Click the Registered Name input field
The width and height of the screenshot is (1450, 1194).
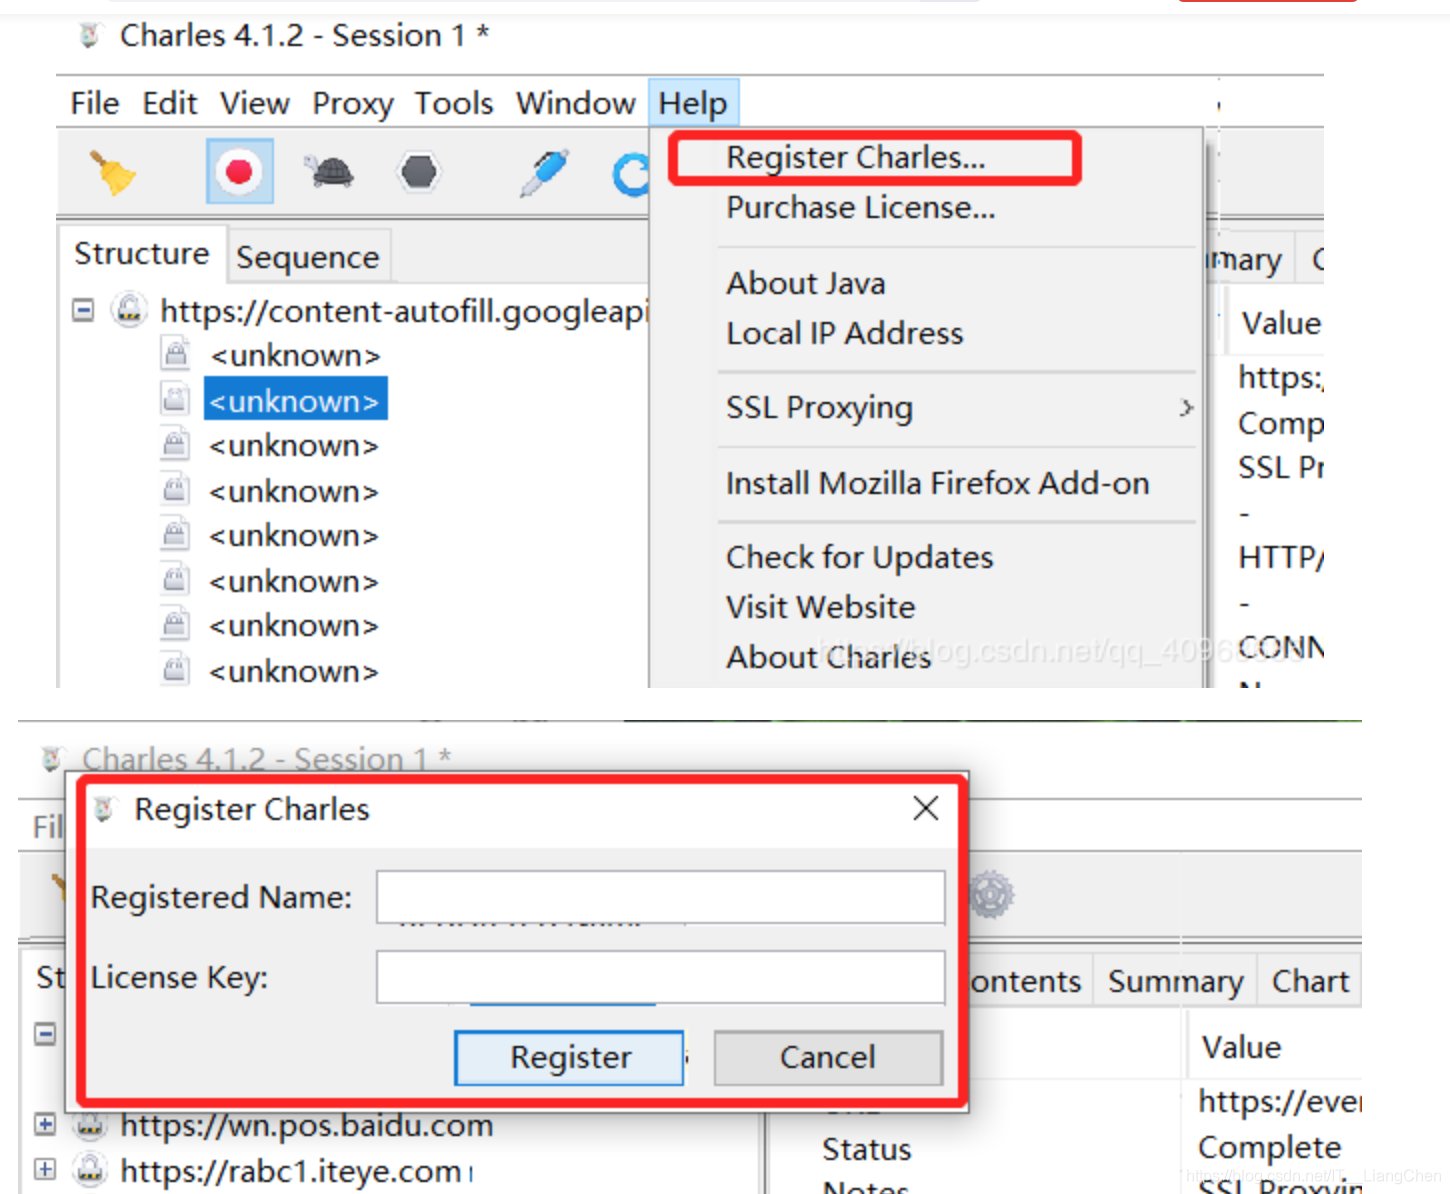tap(660, 897)
